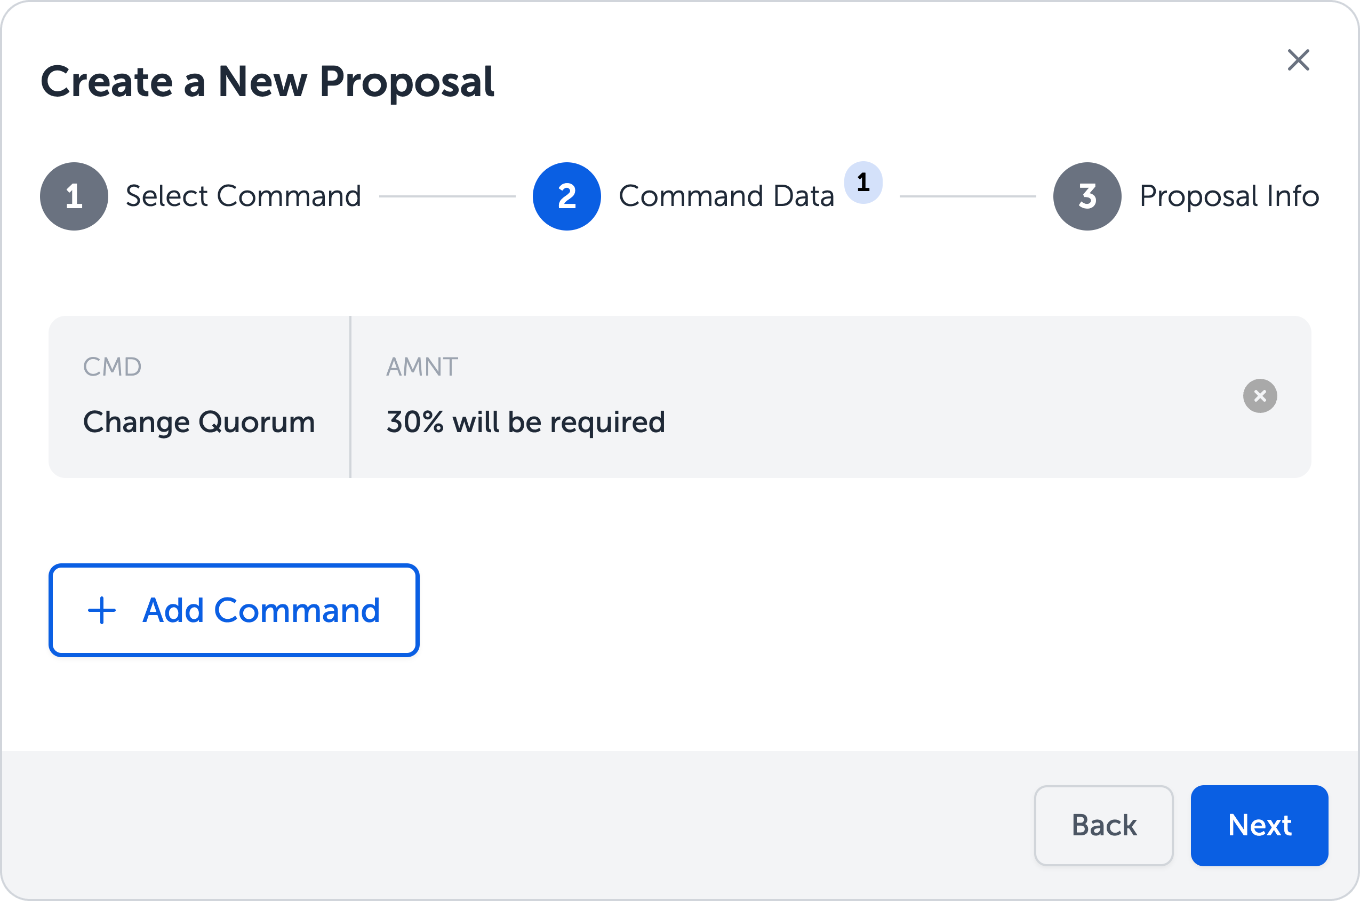Click the plus icon in Add Command
The height and width of the screenshot is (901, 1360).
102,610
